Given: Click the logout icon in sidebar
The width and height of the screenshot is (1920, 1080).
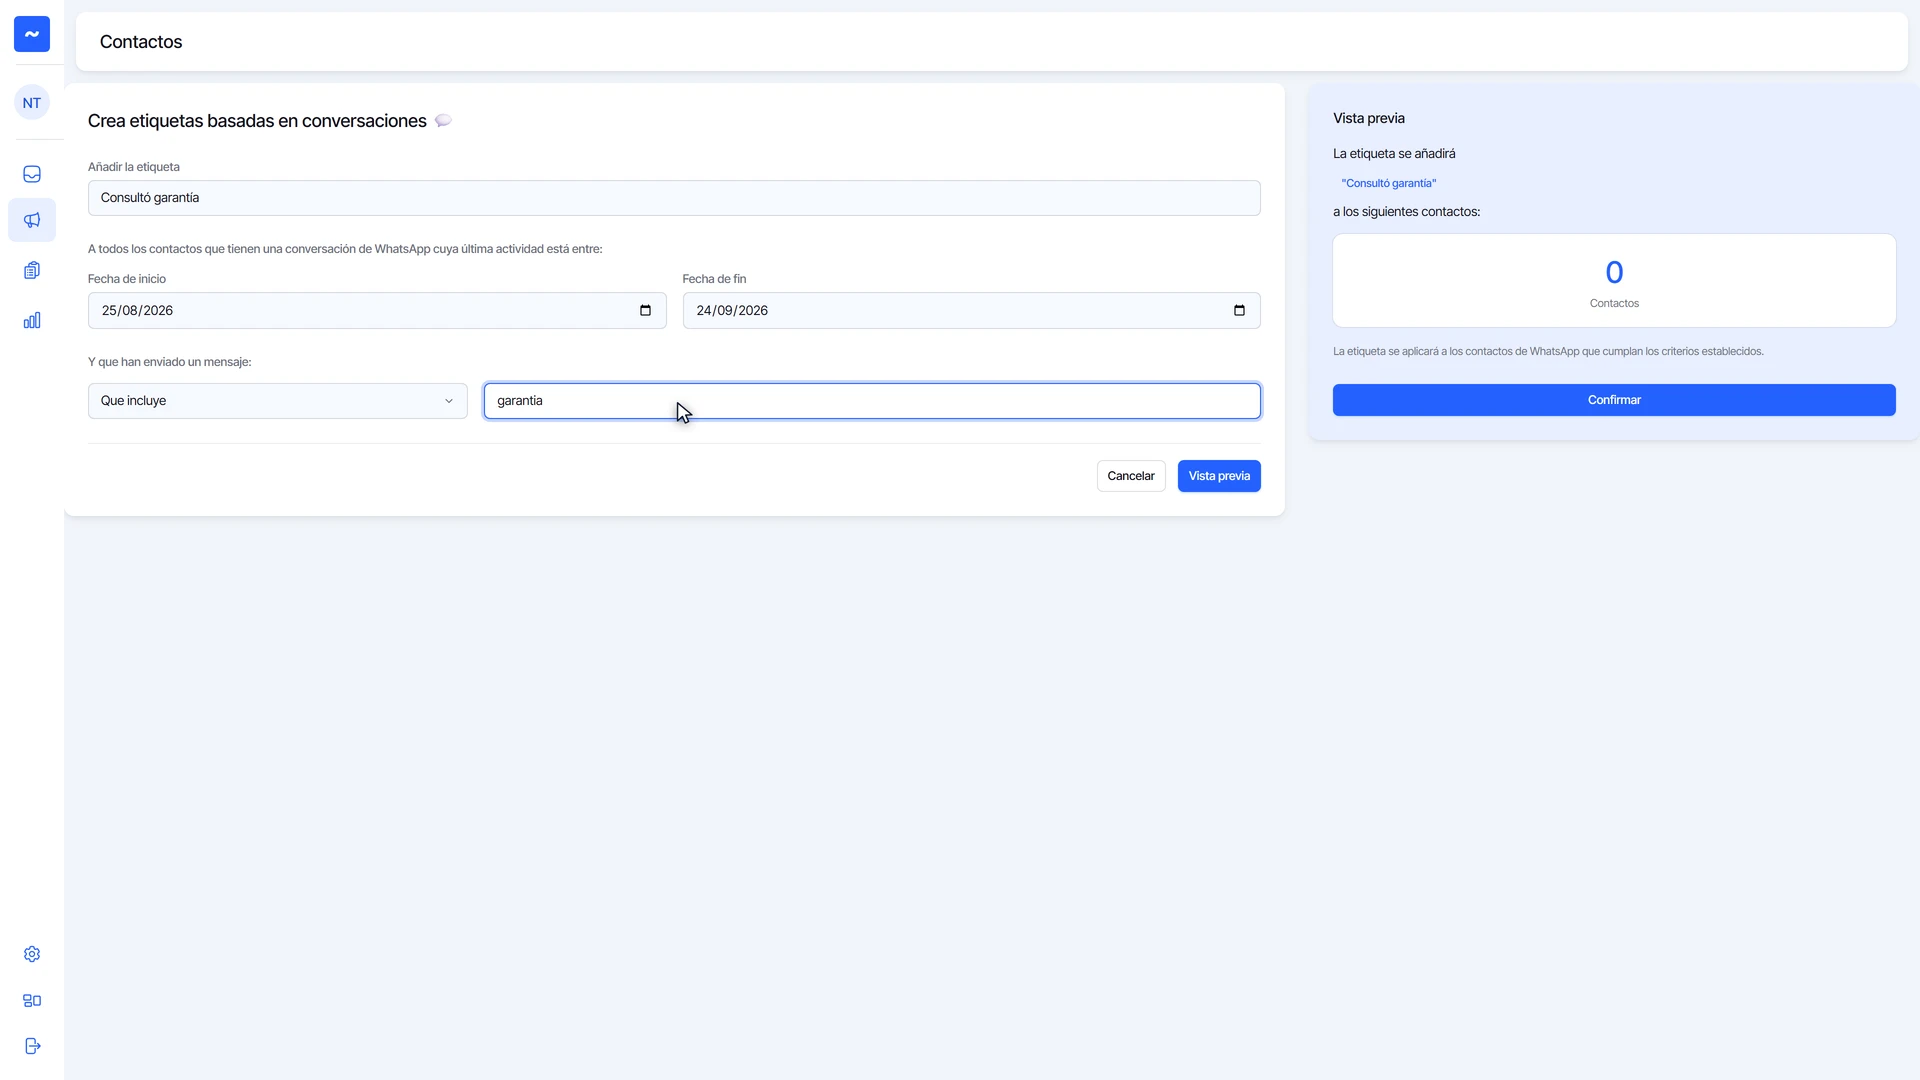Looking at the screenshot, I should point(32,1046).
